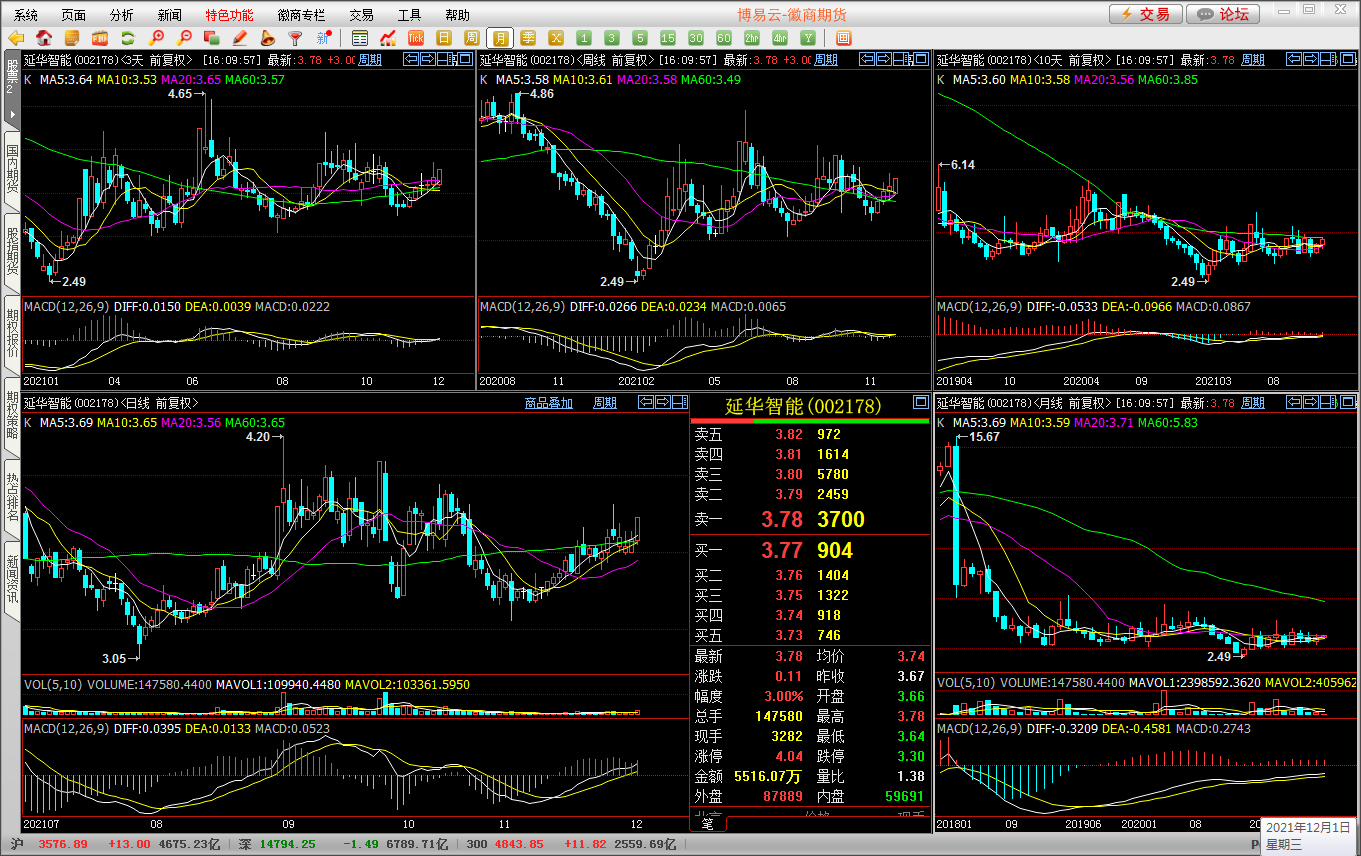Open the alert bell icon

click(268, 38)
